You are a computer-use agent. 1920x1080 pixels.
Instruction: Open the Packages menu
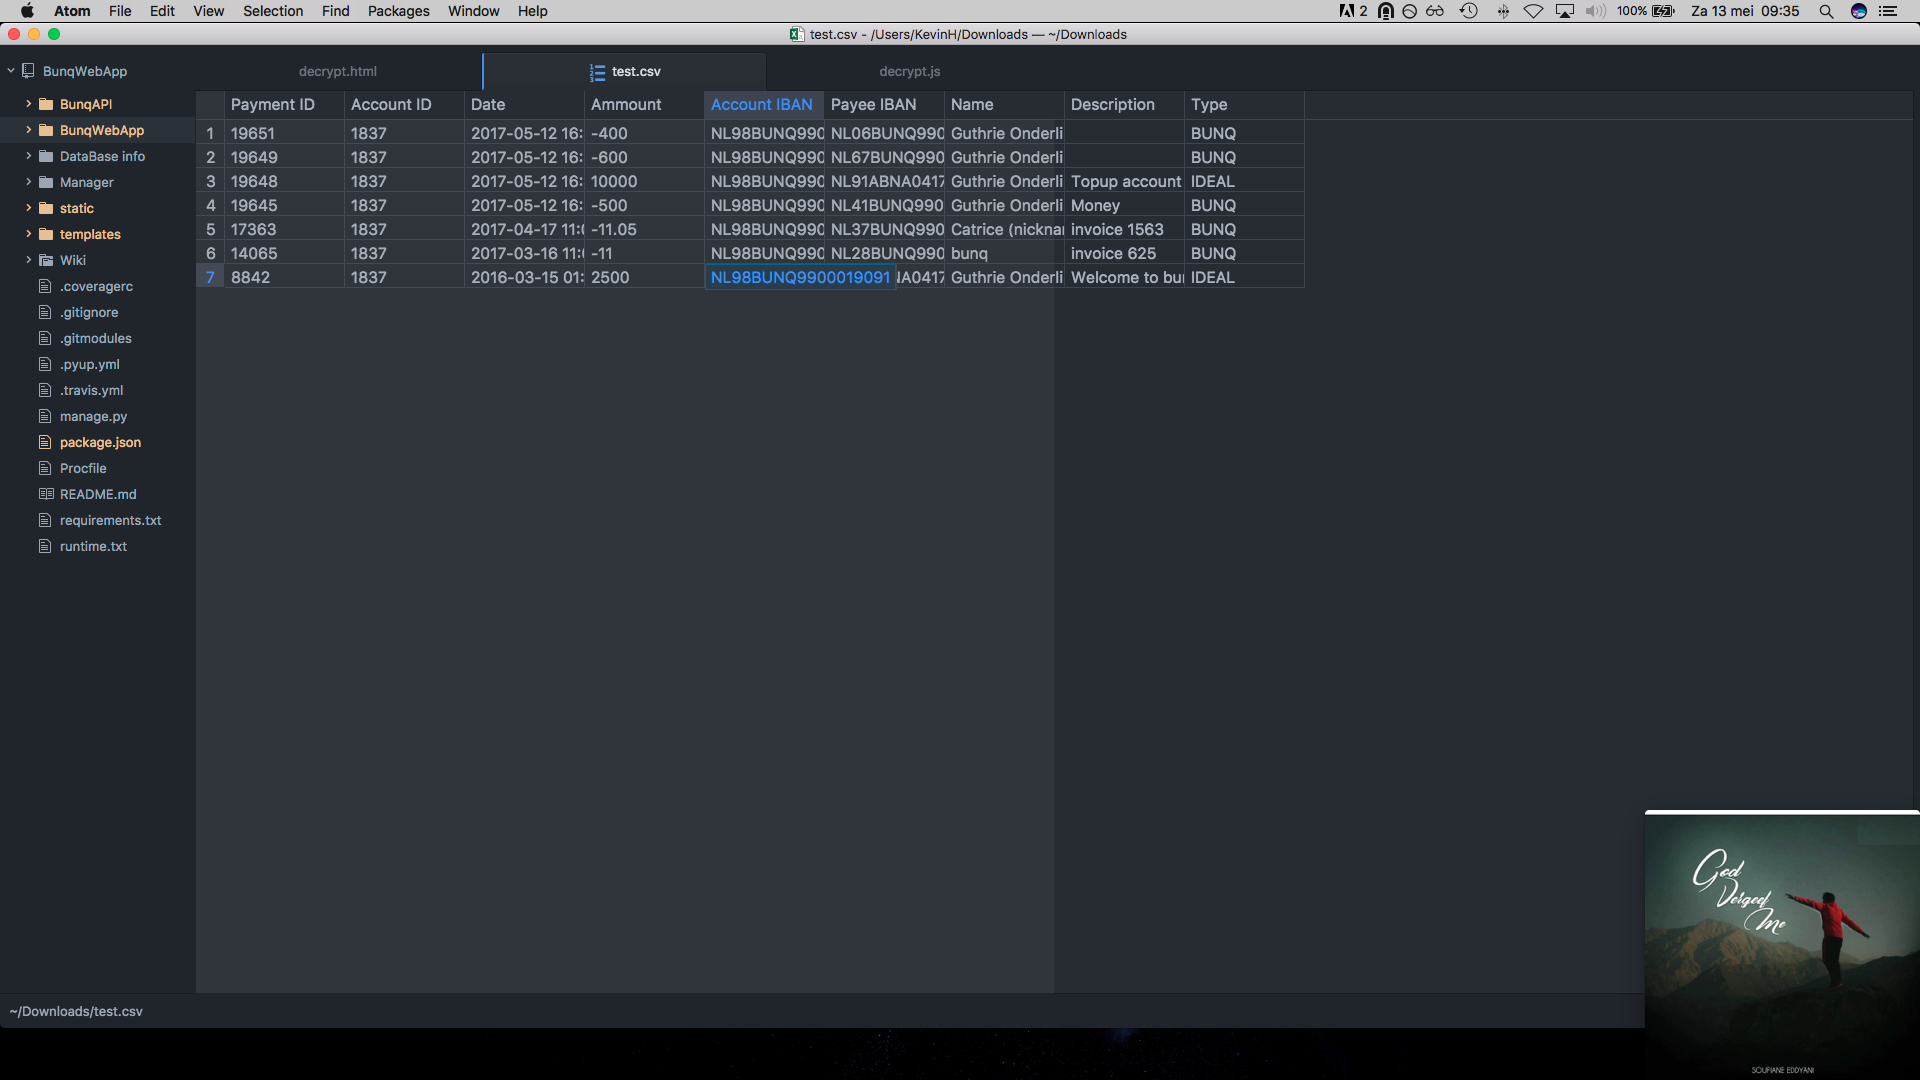click(398, 11)
